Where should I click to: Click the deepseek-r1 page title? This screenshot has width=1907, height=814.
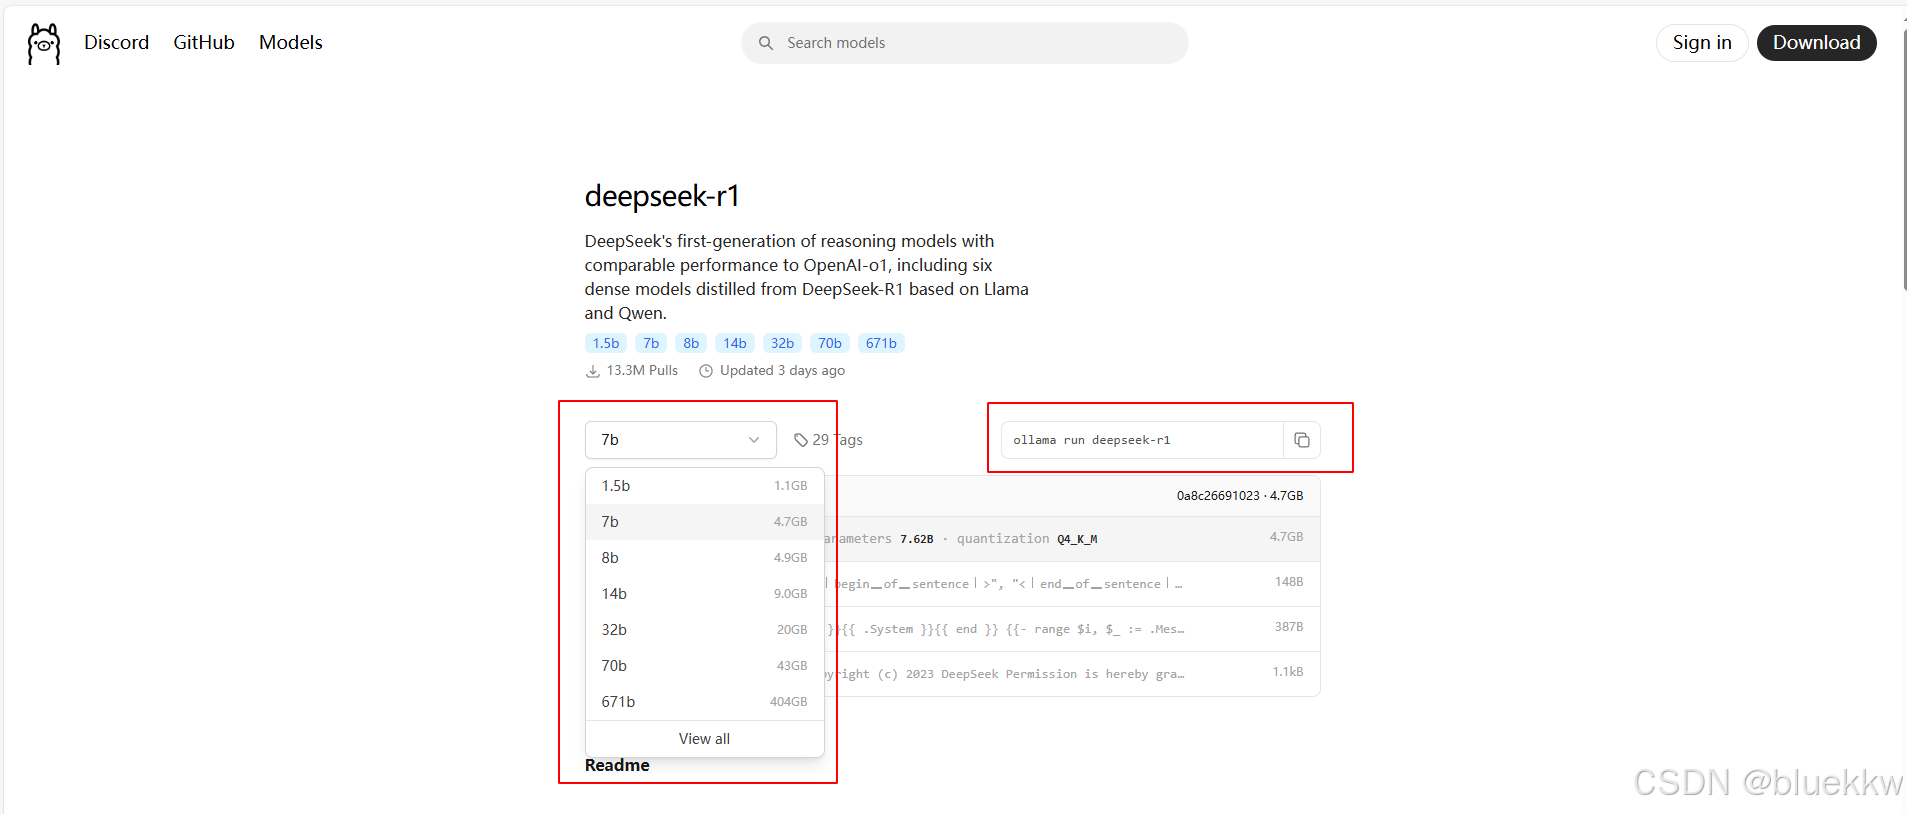[662, 196]
